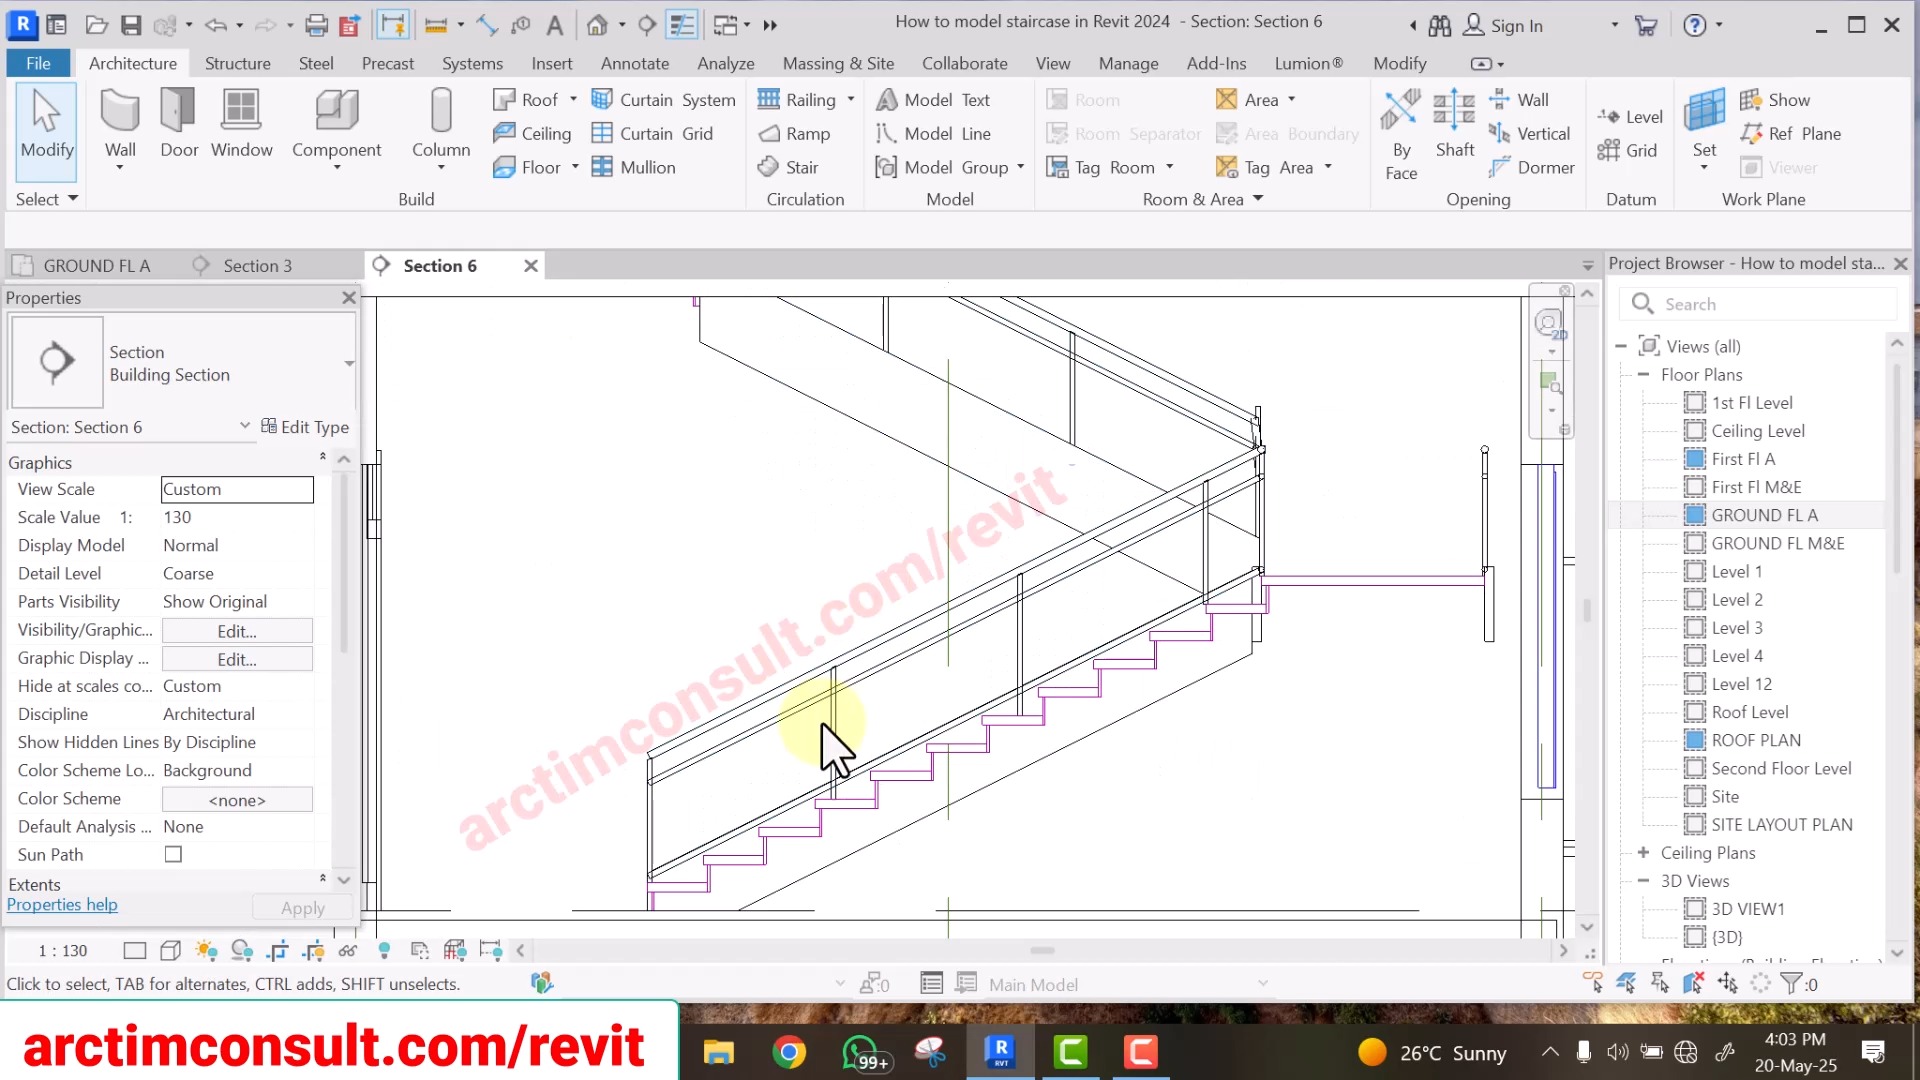Click Edit Type in Properties
This screenshot has height=1080, width=1920.
305,426
